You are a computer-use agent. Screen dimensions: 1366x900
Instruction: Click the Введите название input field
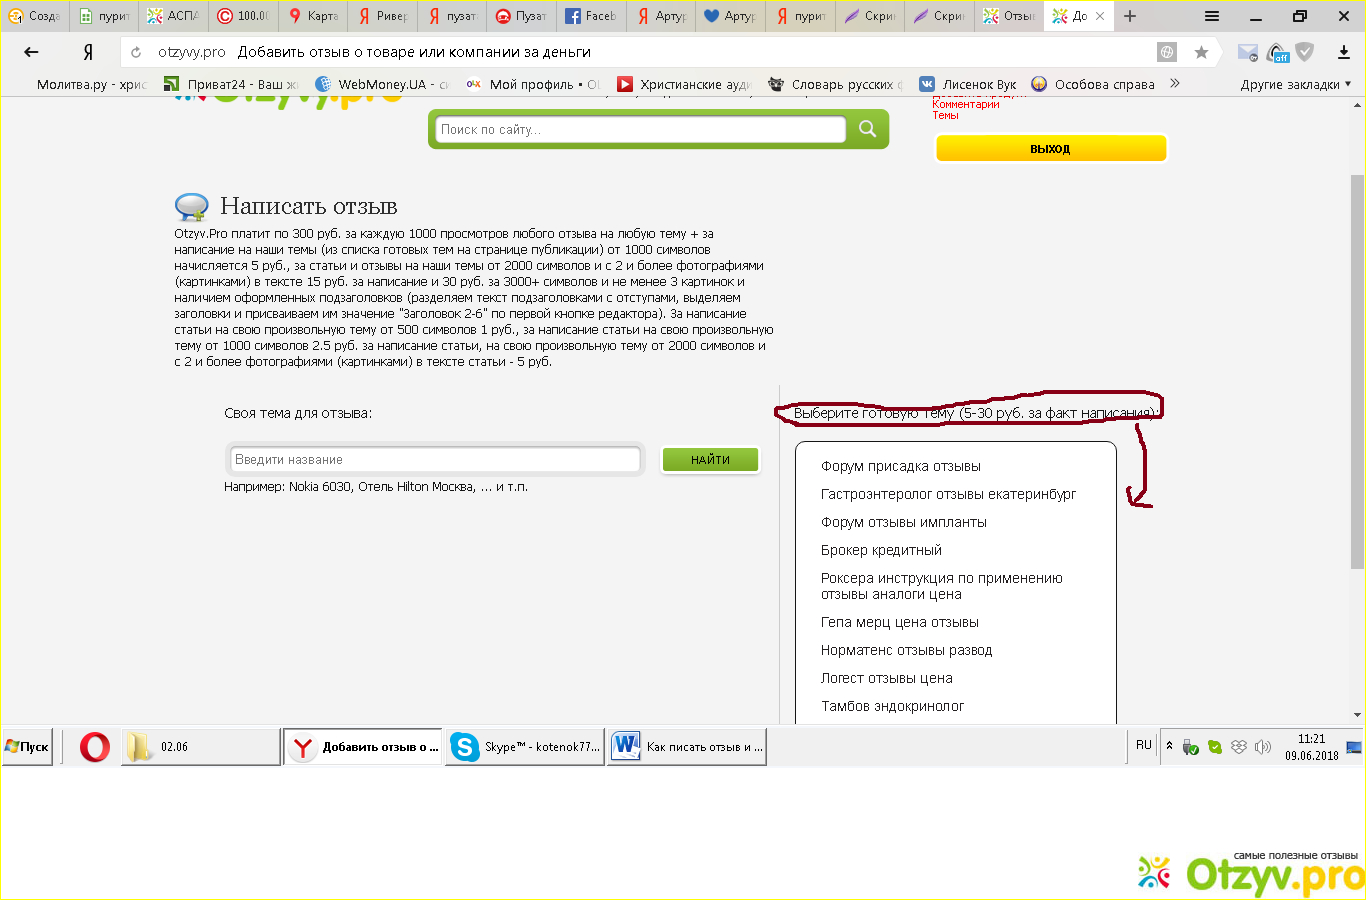point(435,460)
